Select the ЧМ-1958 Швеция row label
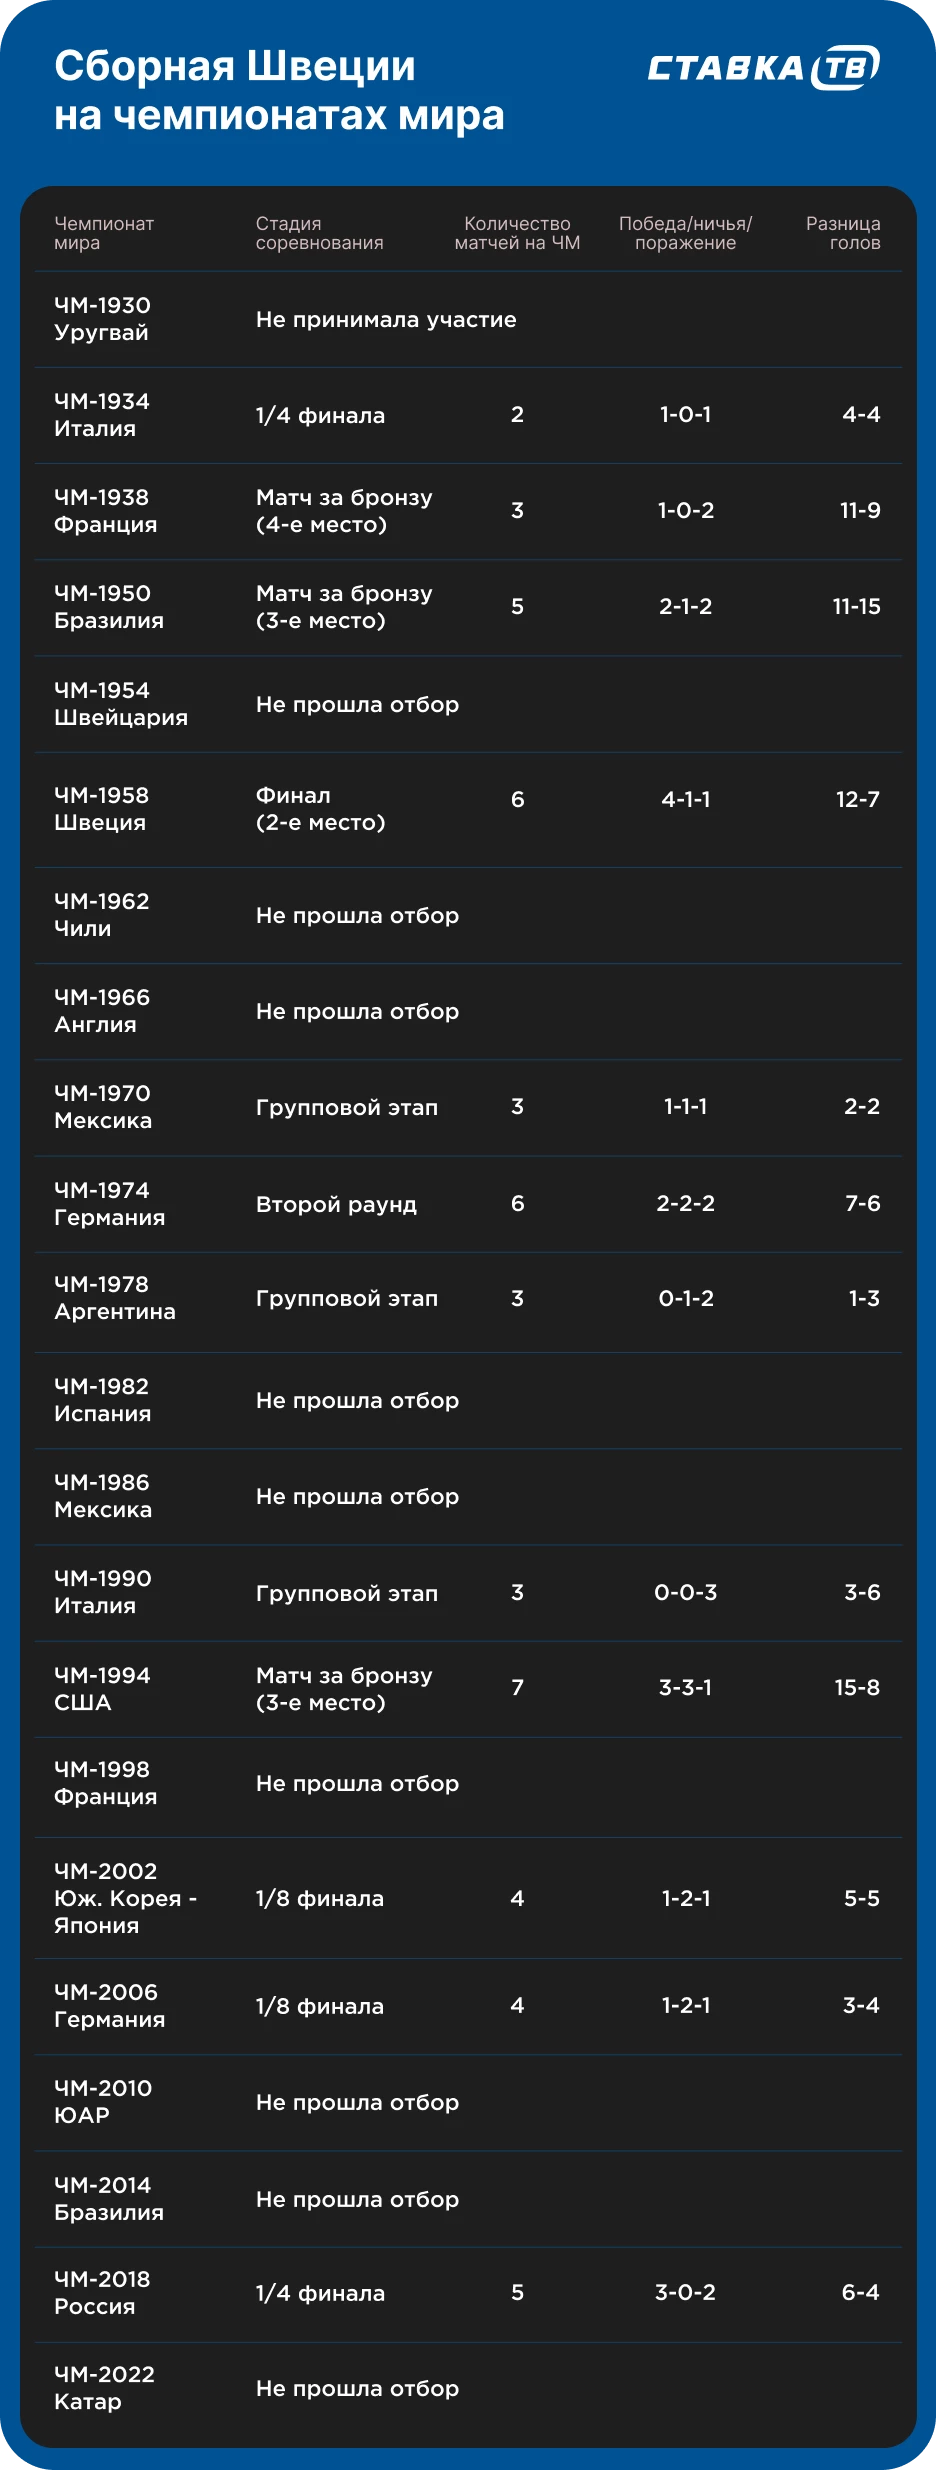 [x=101, y=809]
